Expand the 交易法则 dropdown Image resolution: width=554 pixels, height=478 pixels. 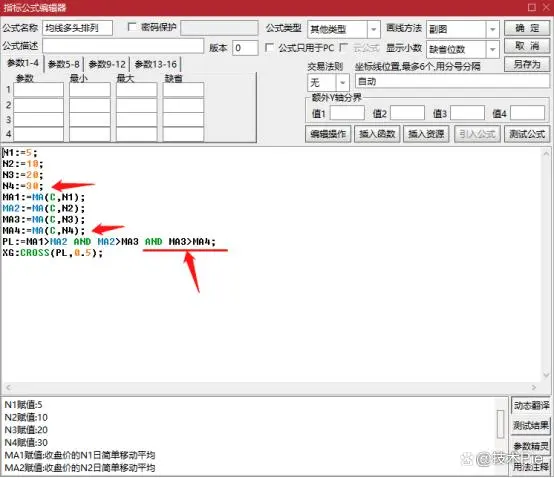click(x=342, y=82)
